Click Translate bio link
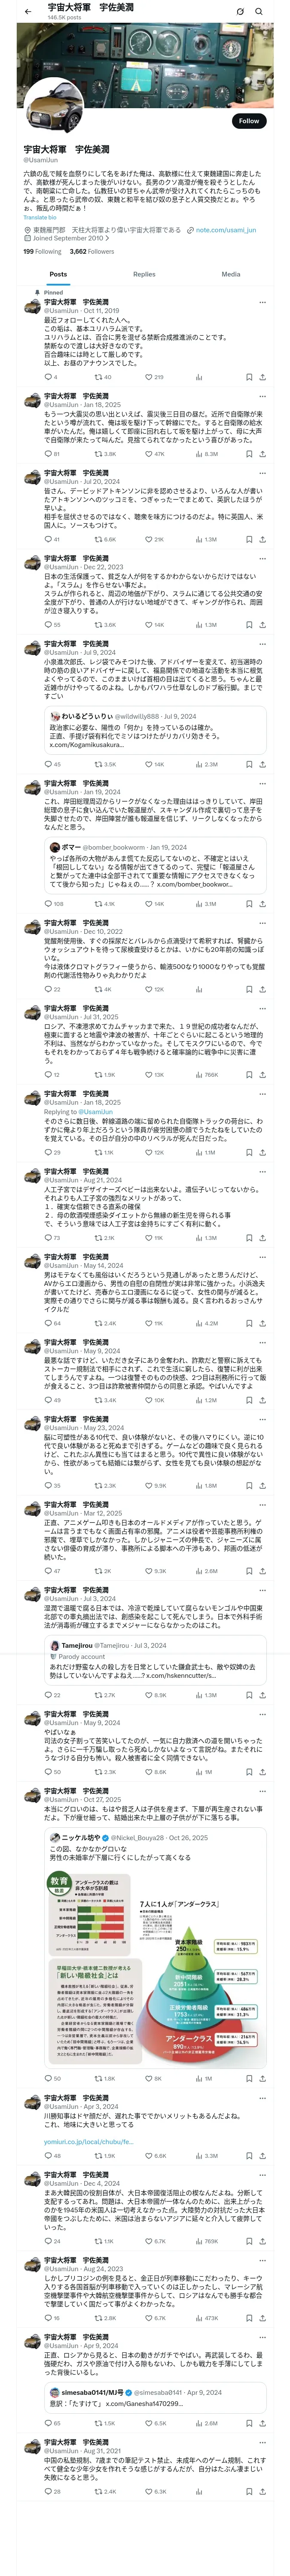Screen dimensions: 290x2576 coord(40,217)
